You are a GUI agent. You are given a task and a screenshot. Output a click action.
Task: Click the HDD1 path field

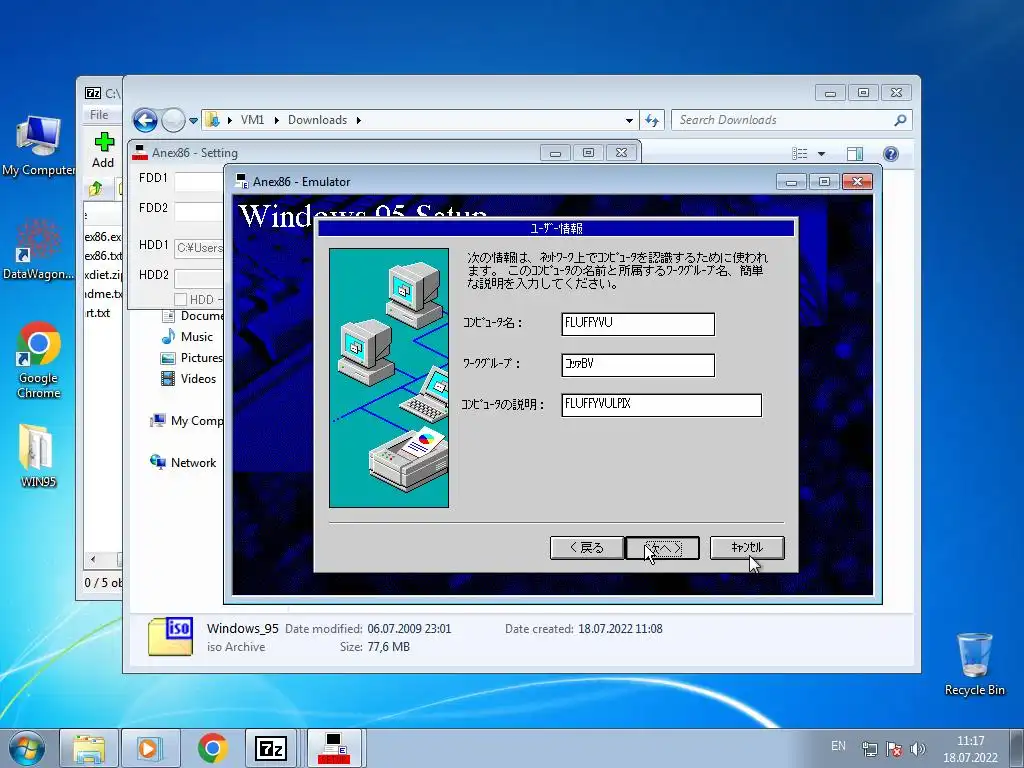pyautogui.click(x=199, y=248)
